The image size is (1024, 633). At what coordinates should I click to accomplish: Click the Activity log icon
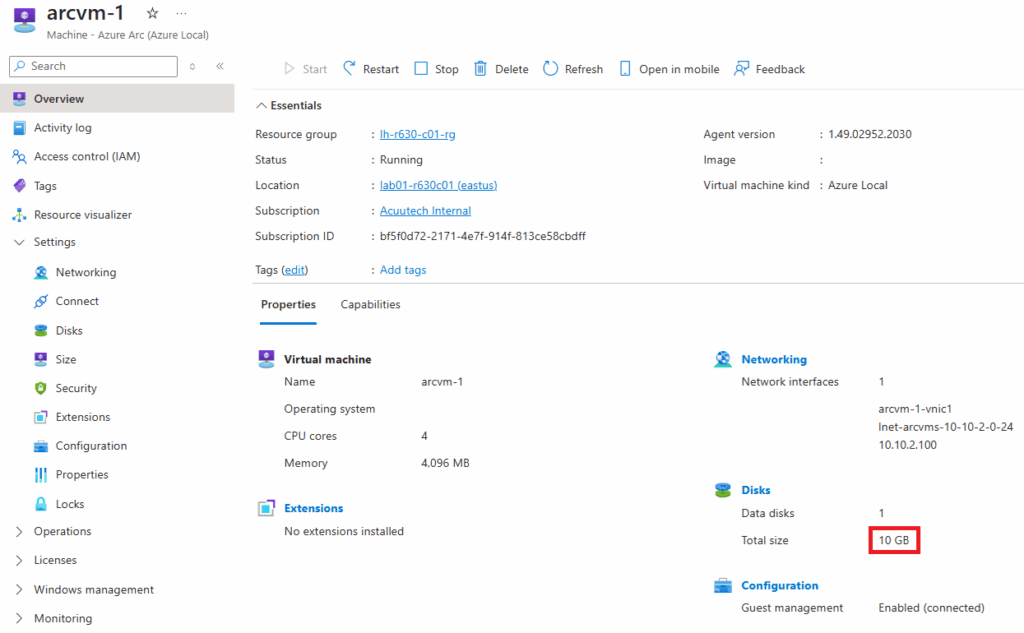[20, 128]
